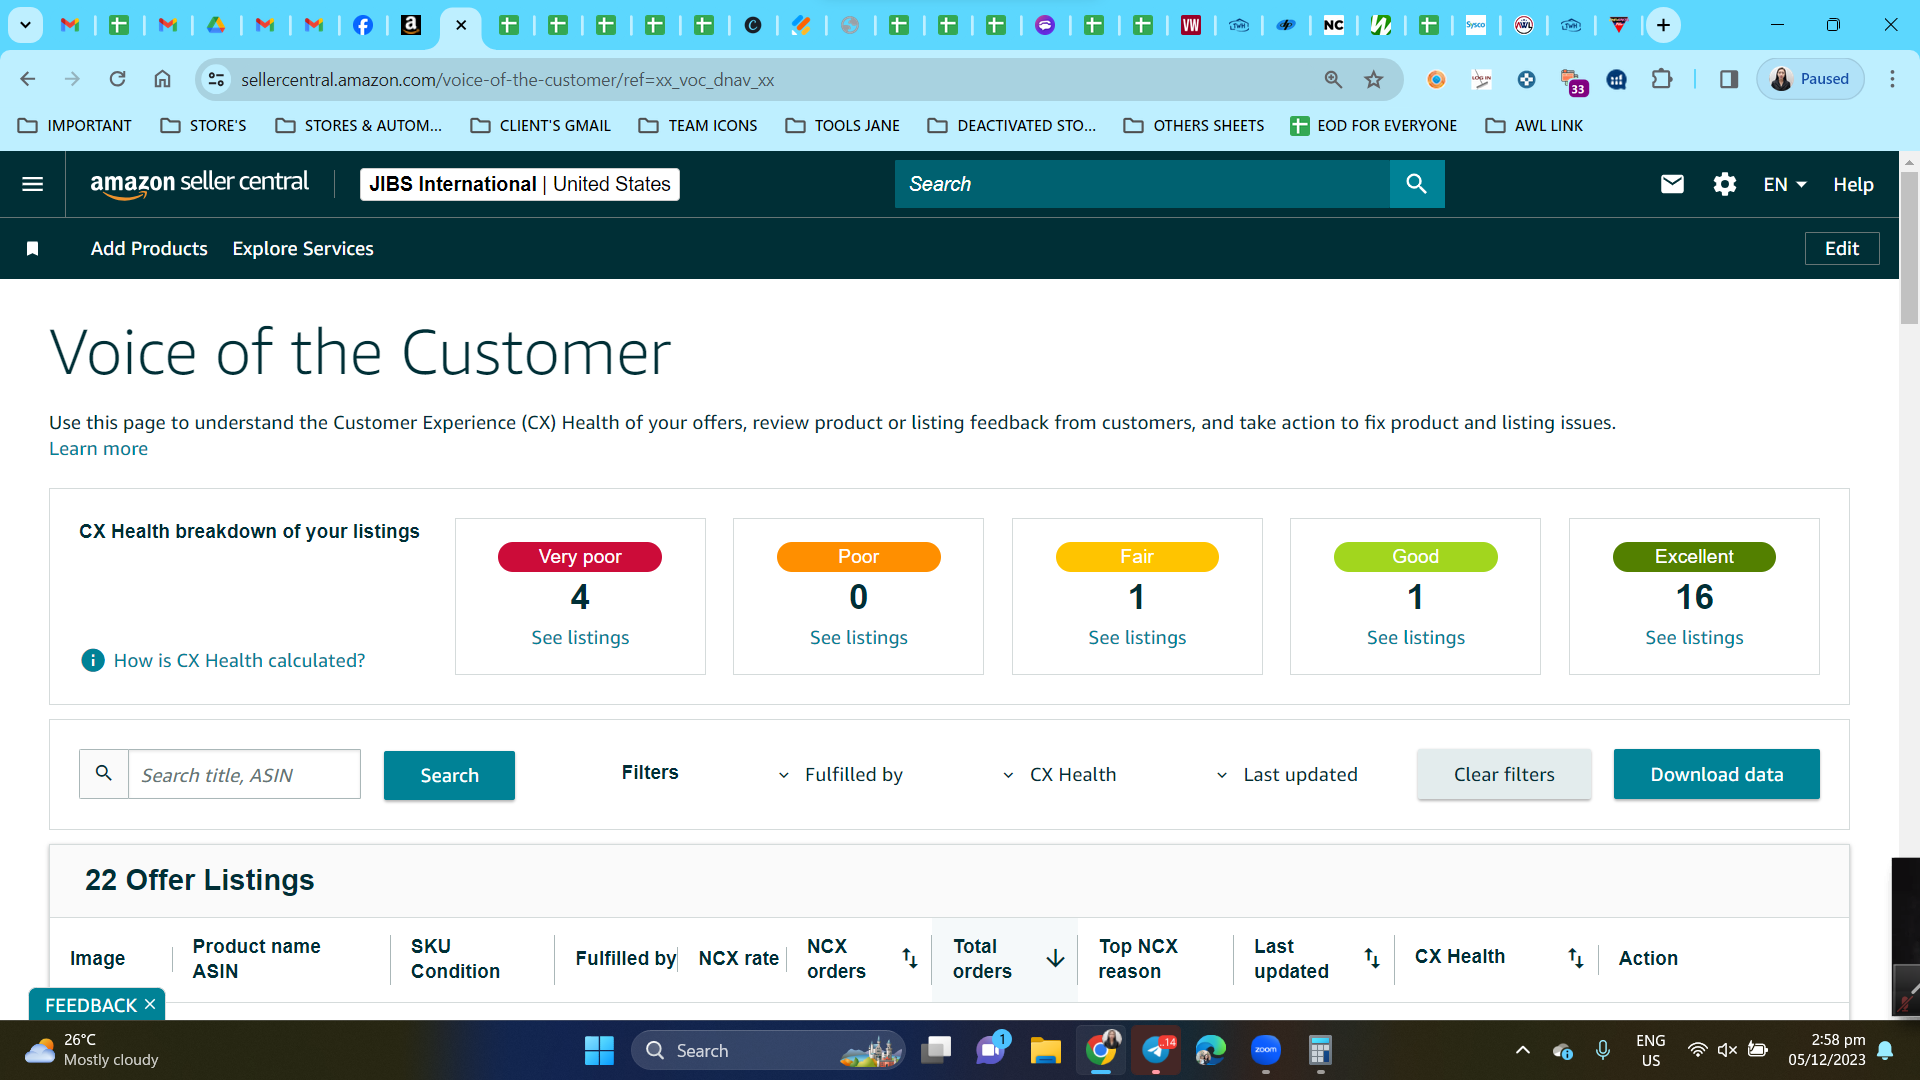Open the Add Products menu item
This screenshot has height=1080, width=1920.
tap(149, 249)
